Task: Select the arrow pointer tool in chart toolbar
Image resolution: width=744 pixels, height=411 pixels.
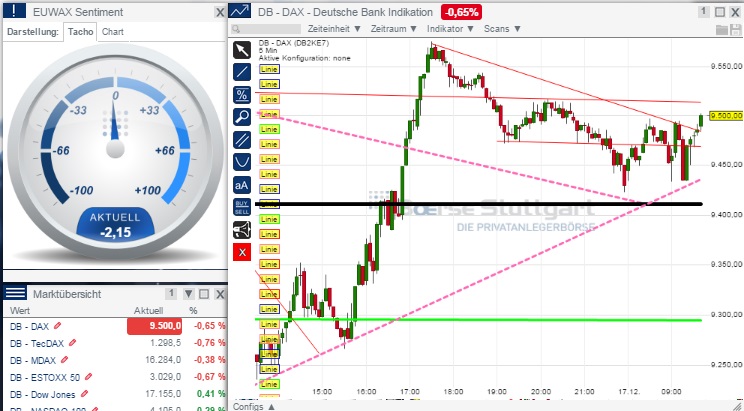Action: click(242, 50)
